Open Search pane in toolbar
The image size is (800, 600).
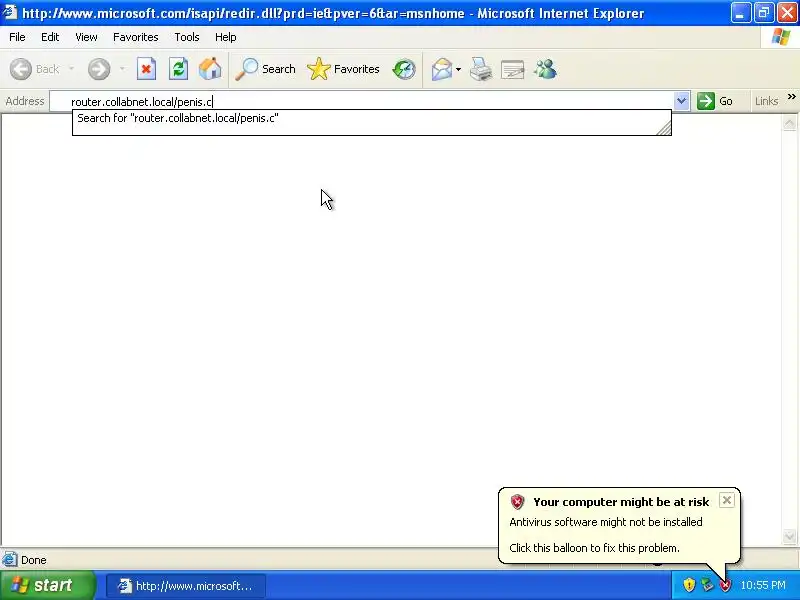point(265,69)
